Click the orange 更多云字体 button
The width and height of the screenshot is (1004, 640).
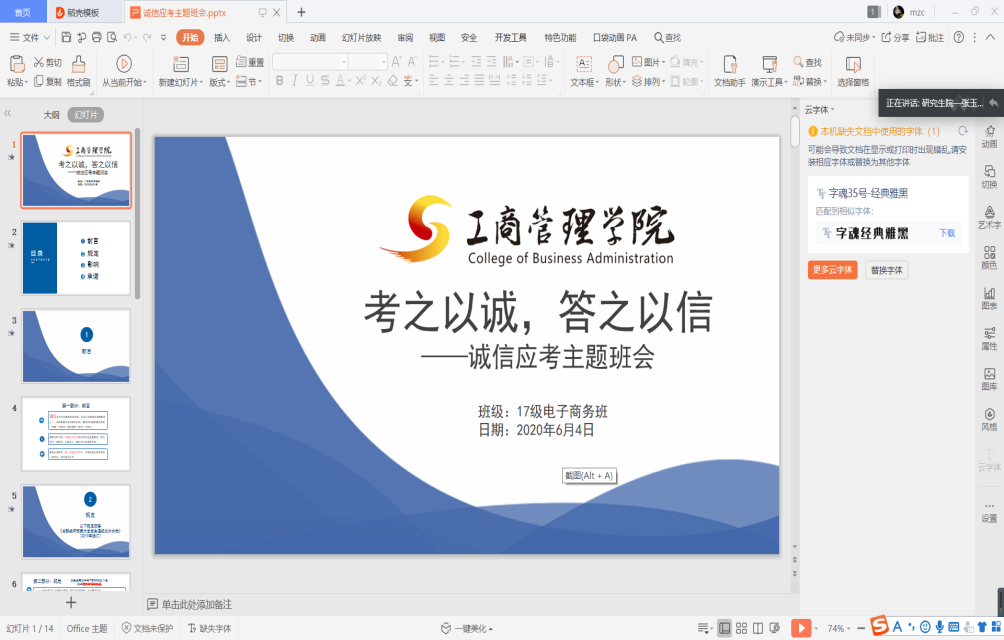tap(832, 269)
